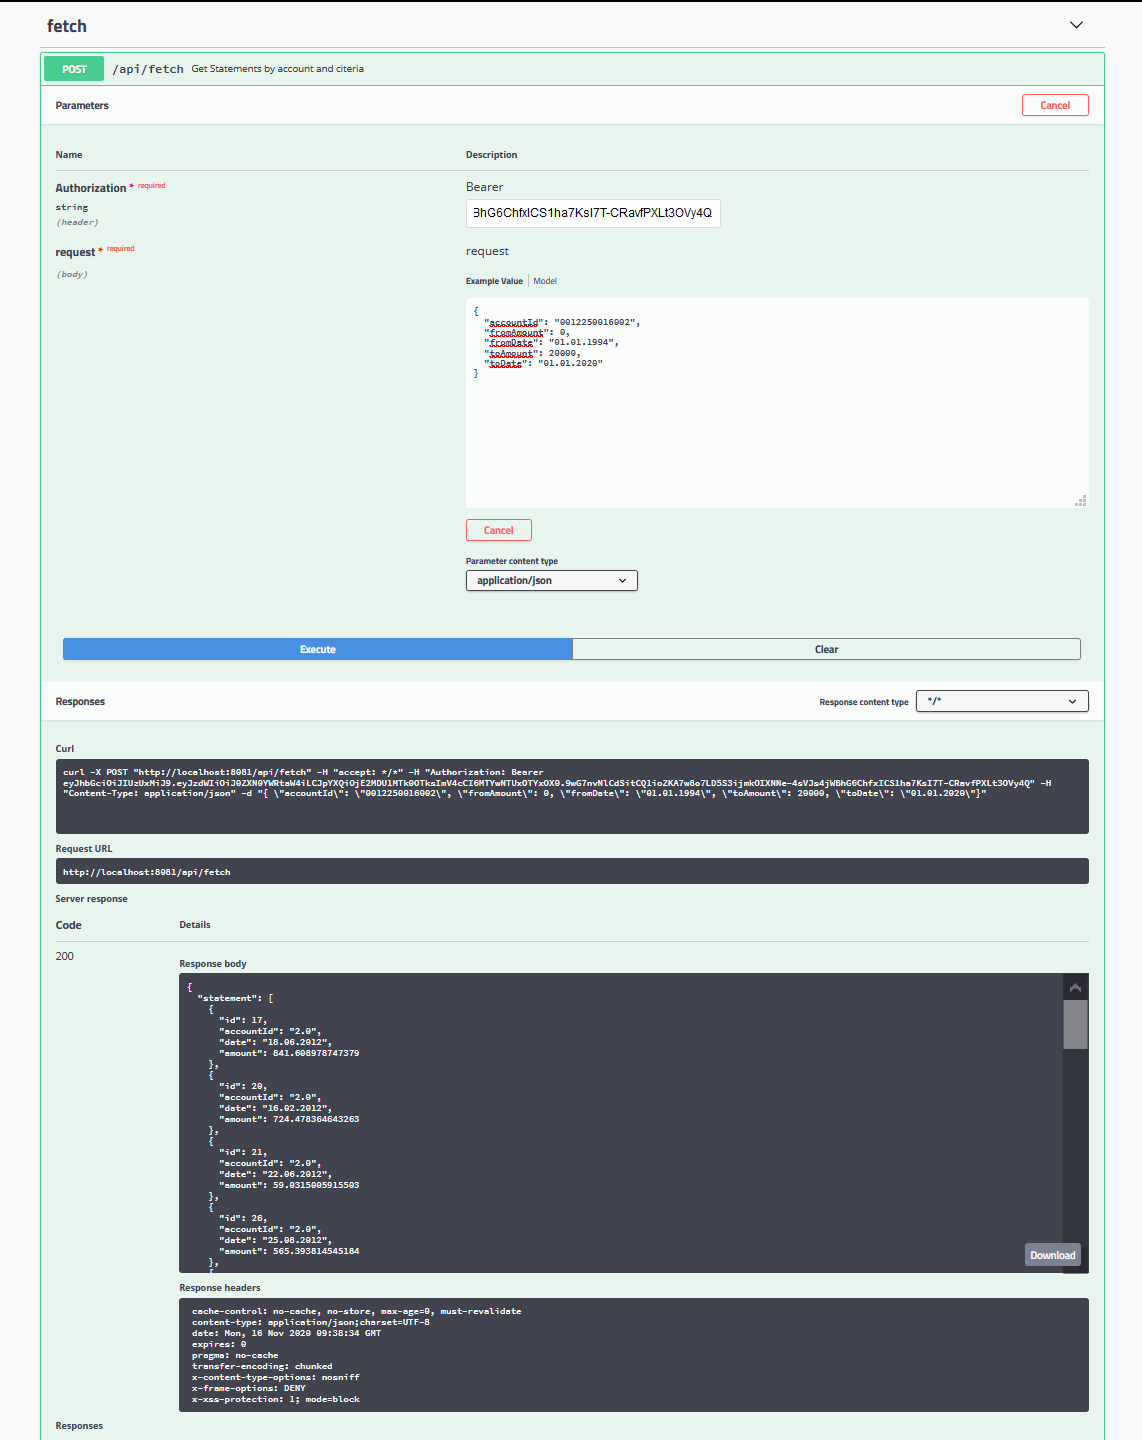Download the response body

[x=1052, y=1253]
